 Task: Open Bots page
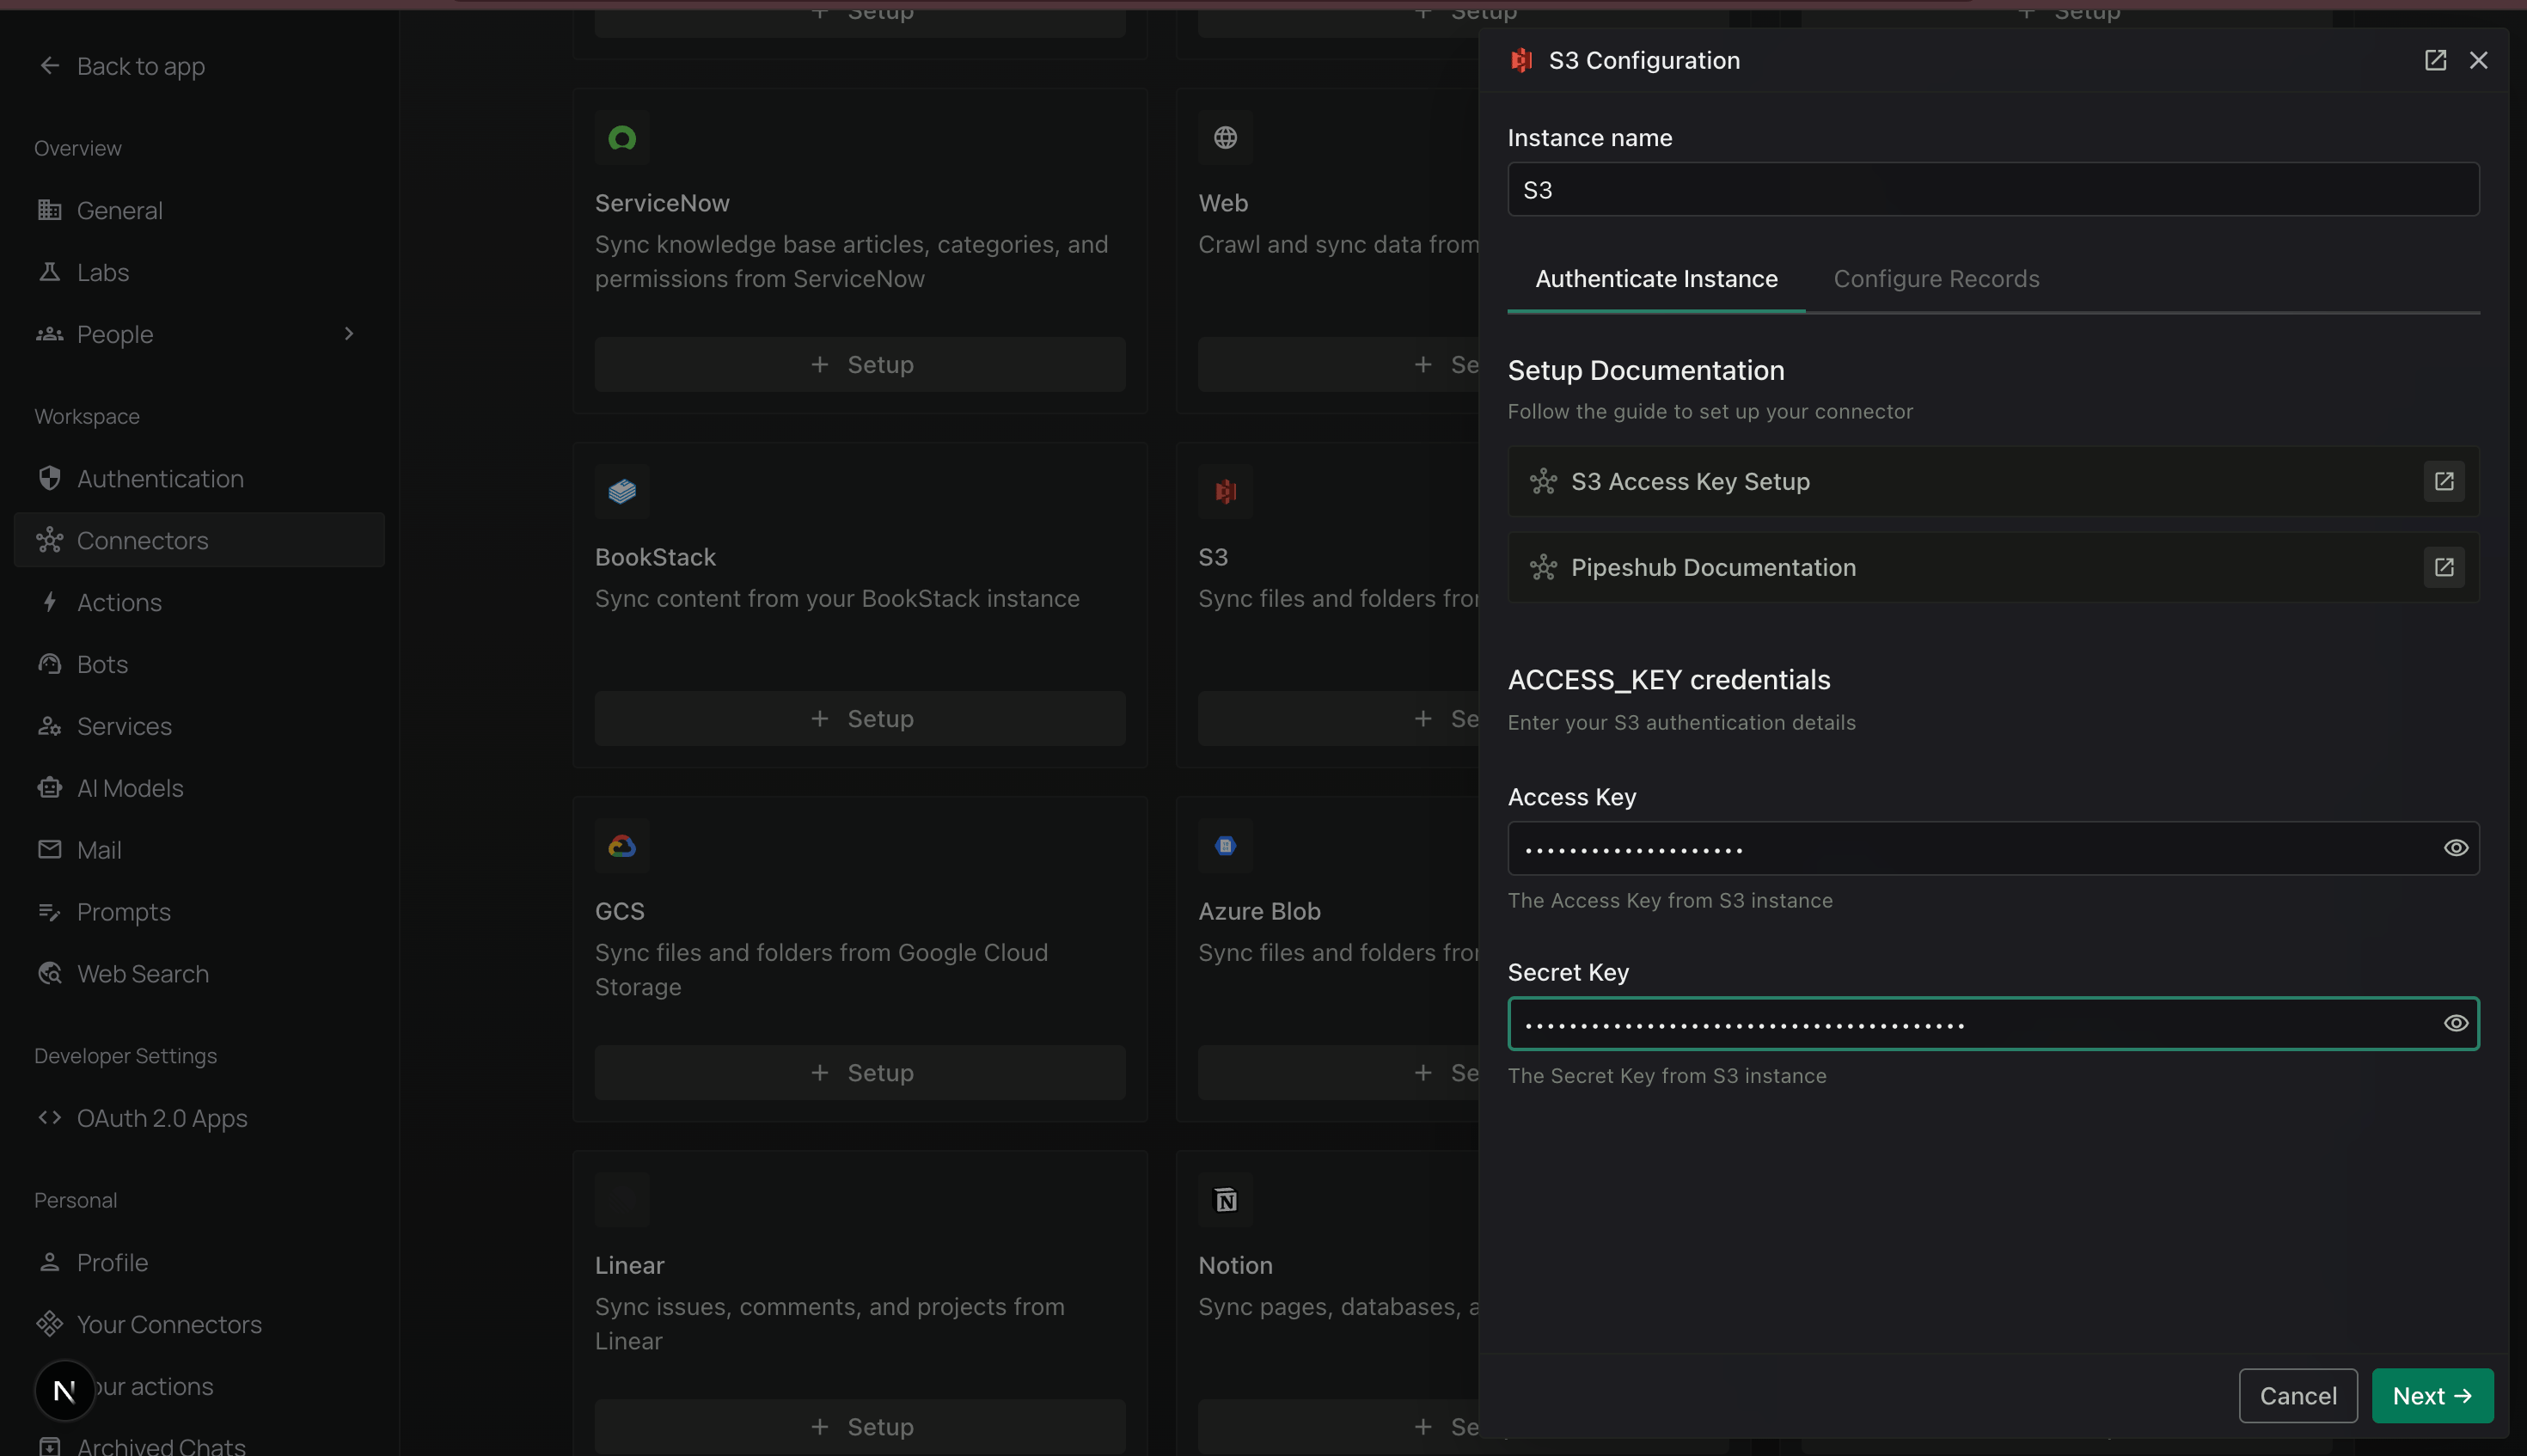click(199, 664)
